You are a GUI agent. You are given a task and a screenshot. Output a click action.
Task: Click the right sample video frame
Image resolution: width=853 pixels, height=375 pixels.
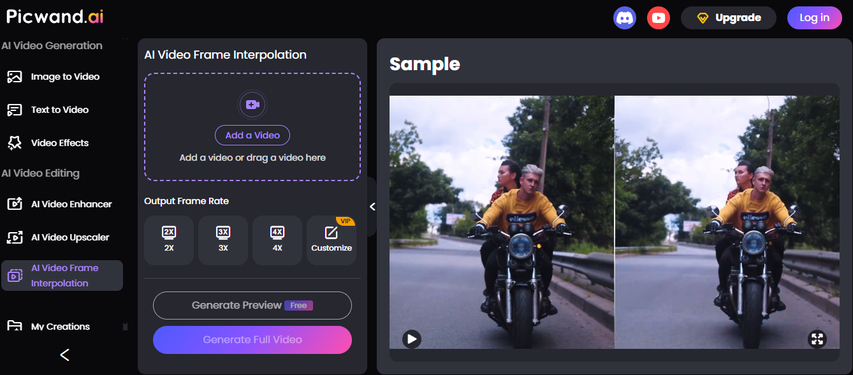727,222
